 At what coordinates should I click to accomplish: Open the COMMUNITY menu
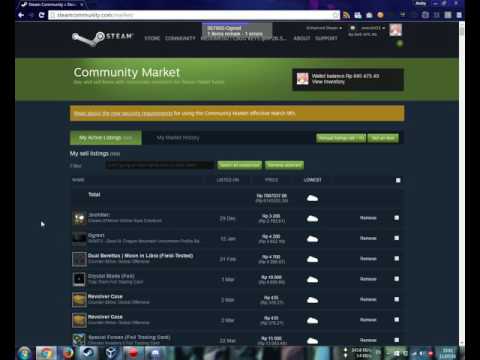coord(180,38)
